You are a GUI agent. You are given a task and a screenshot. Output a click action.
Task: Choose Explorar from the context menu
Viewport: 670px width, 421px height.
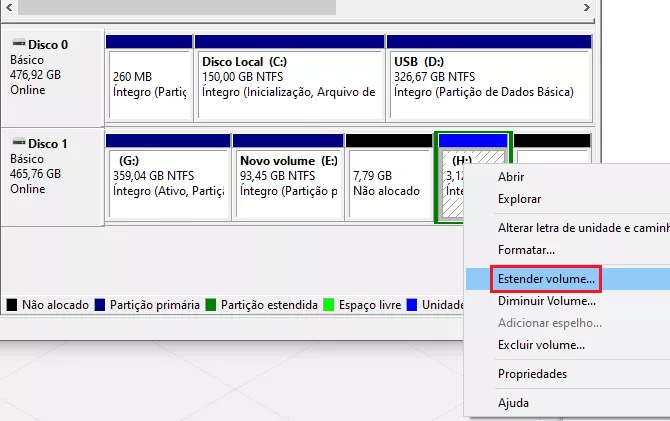pos(520,199)
